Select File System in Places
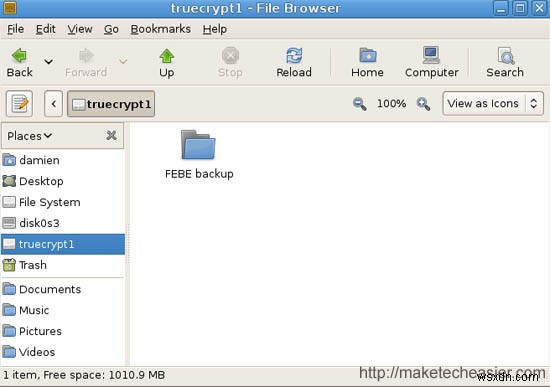This screenshot has height=387, width=550. click(x=63, y=202)
